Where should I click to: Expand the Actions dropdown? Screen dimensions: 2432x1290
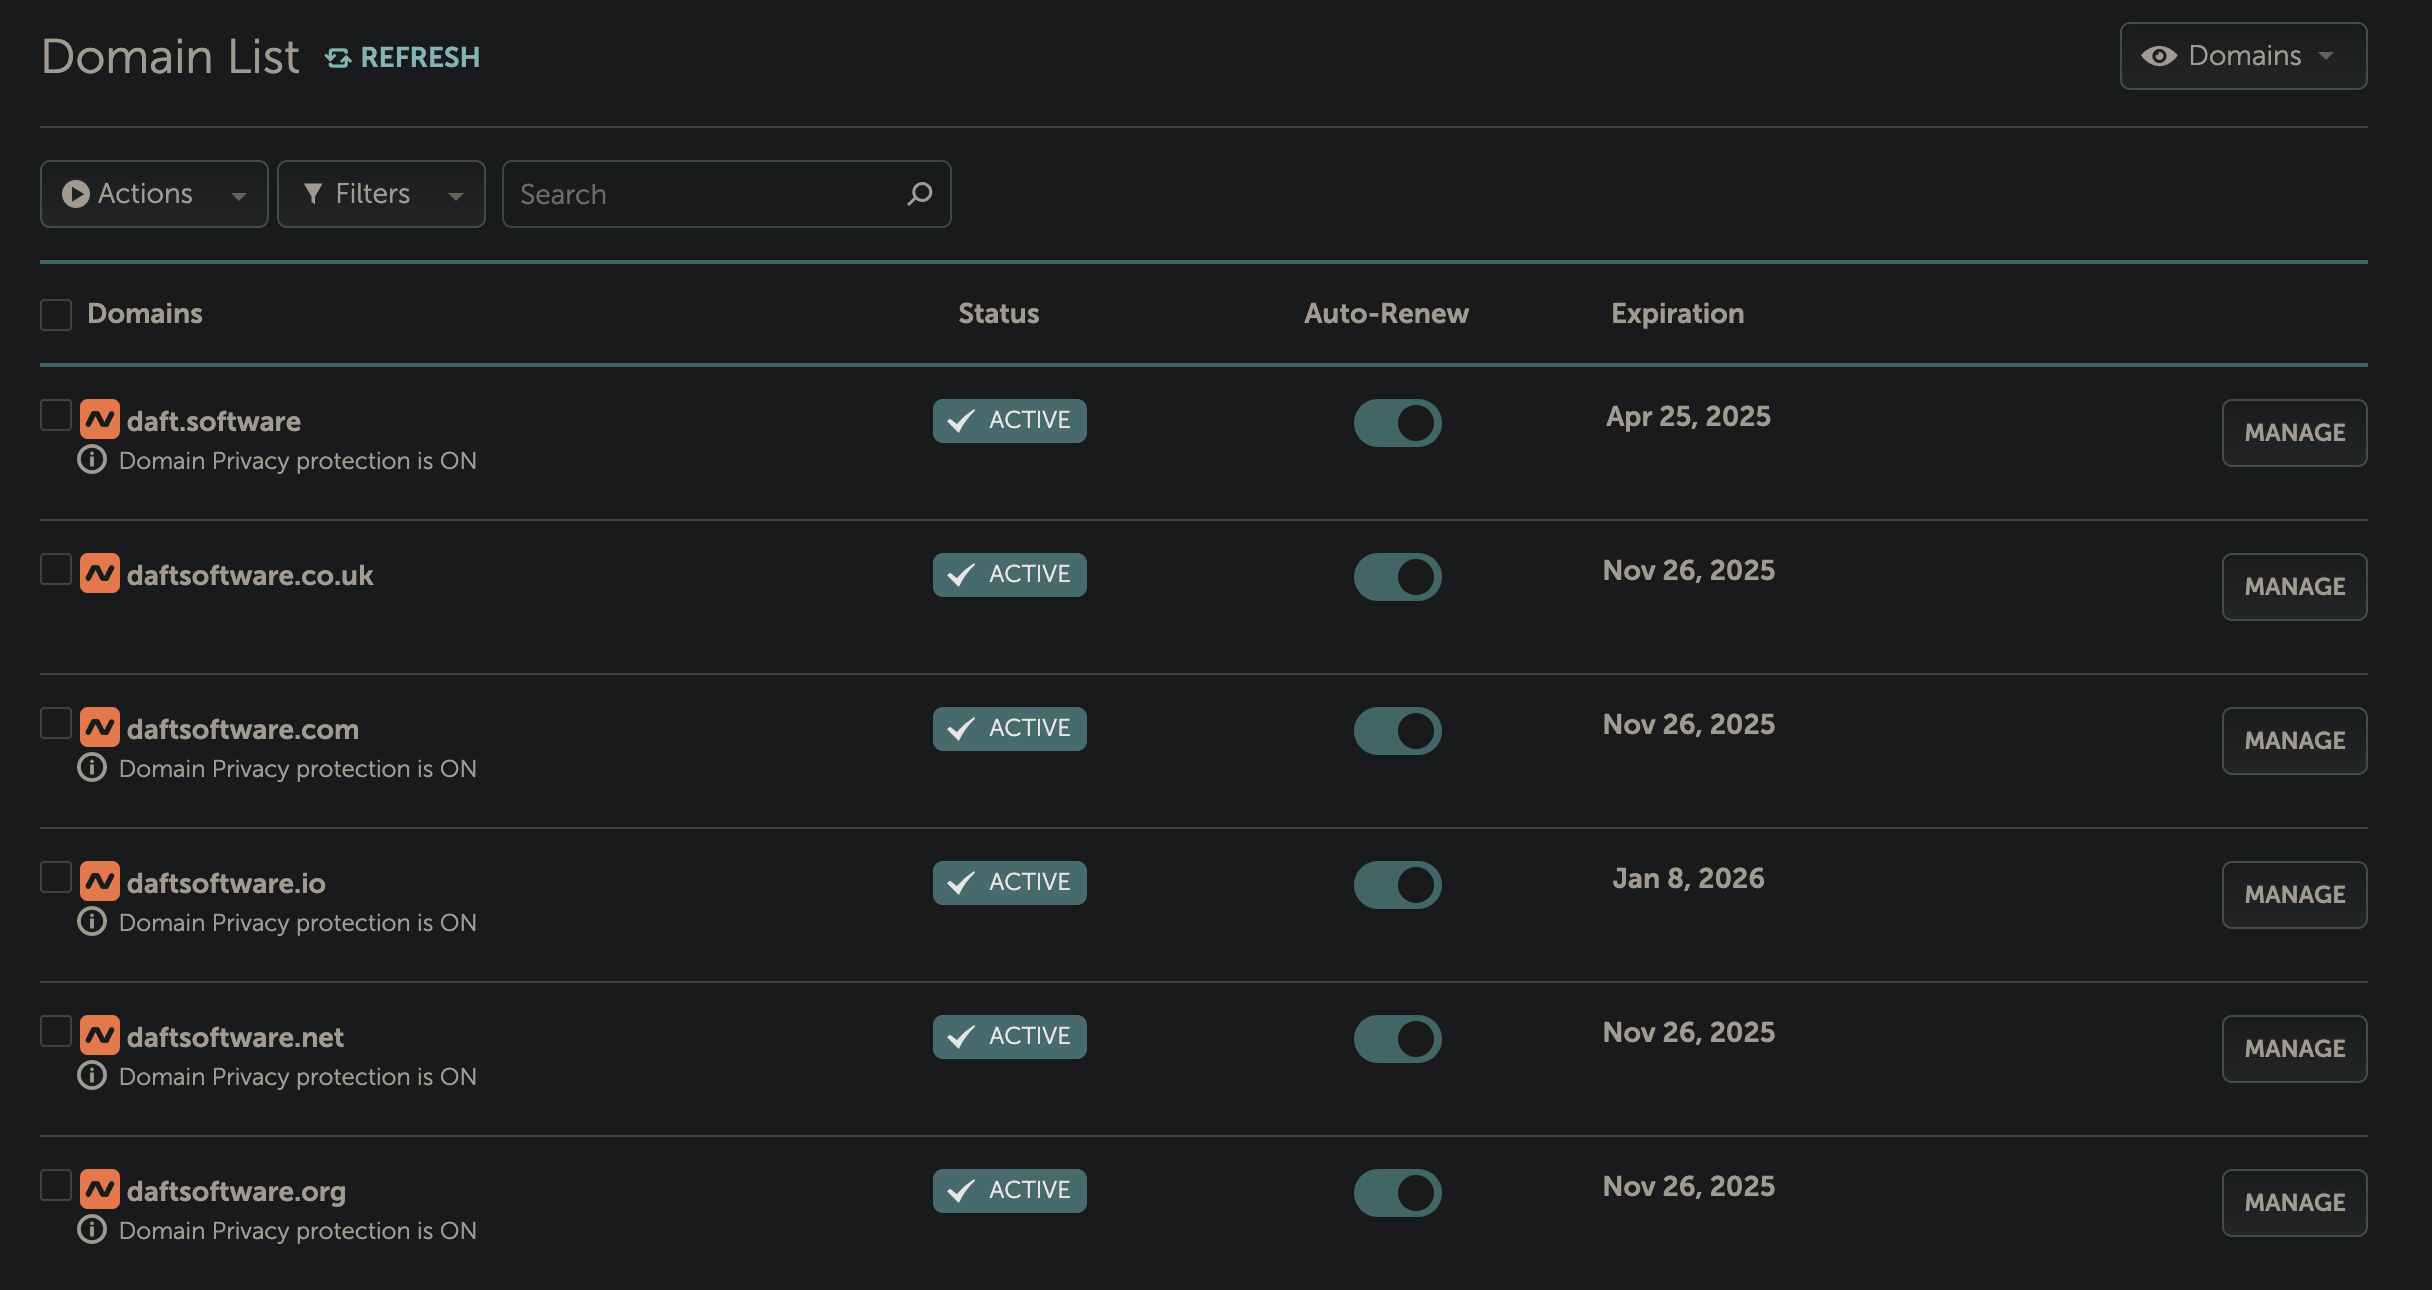click(x=153, y=194)
